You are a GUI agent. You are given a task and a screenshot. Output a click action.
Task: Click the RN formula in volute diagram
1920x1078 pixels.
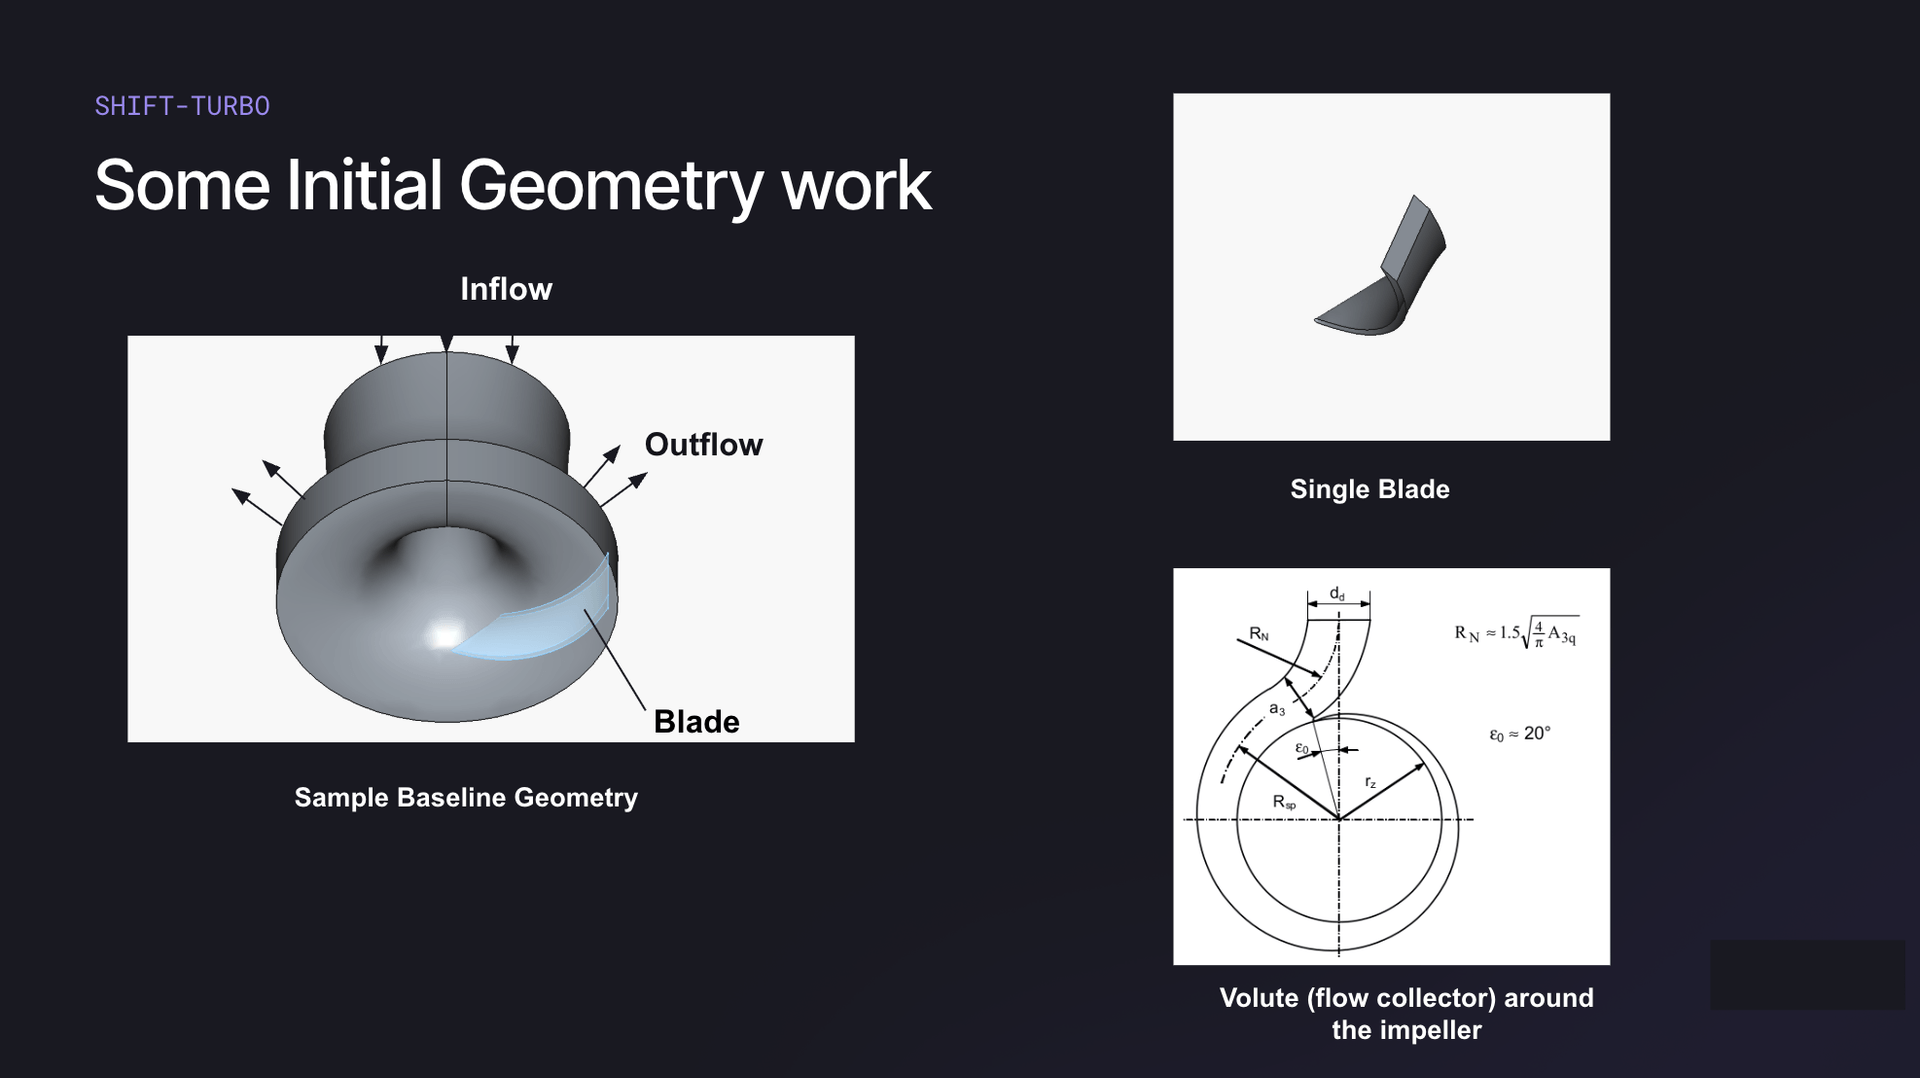pos(1515,633)
